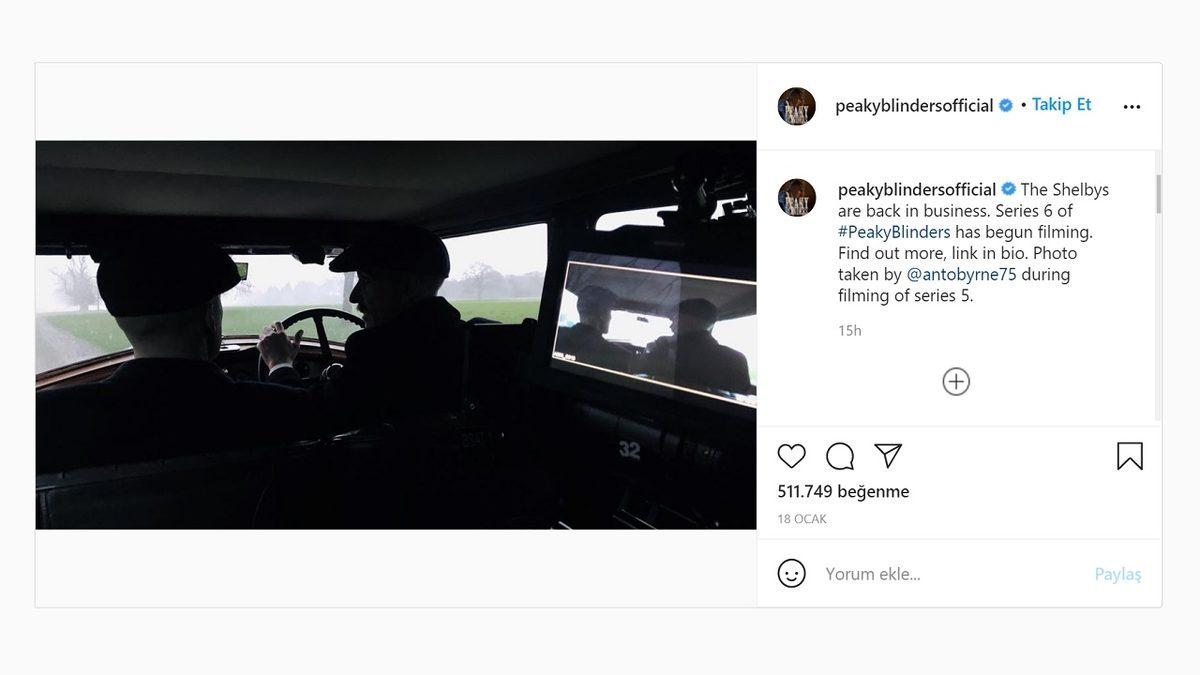Open 18 OCAK post date link
The image size is (1200, 675).
pos(802,519)
